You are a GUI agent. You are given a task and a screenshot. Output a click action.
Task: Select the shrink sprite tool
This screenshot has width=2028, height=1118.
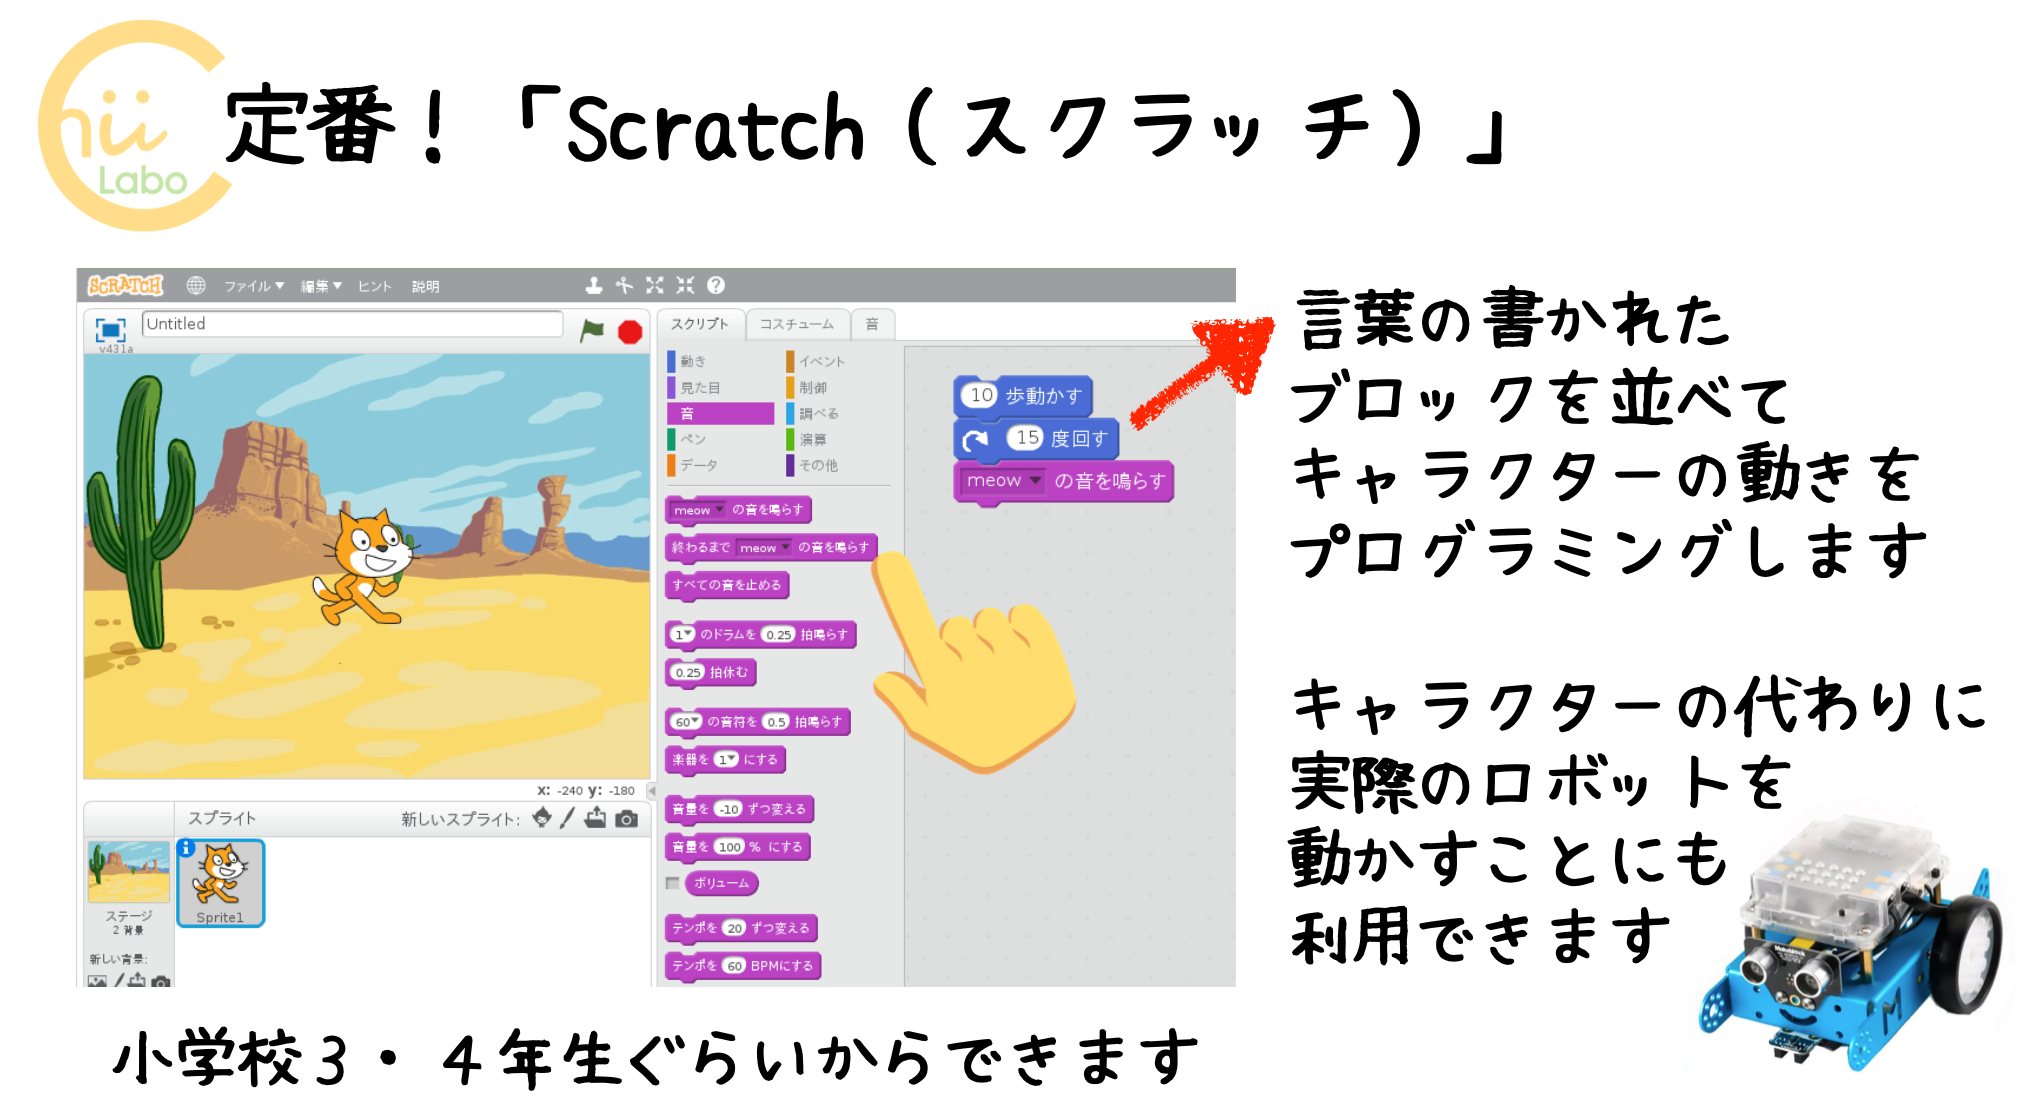pos(686,285)
